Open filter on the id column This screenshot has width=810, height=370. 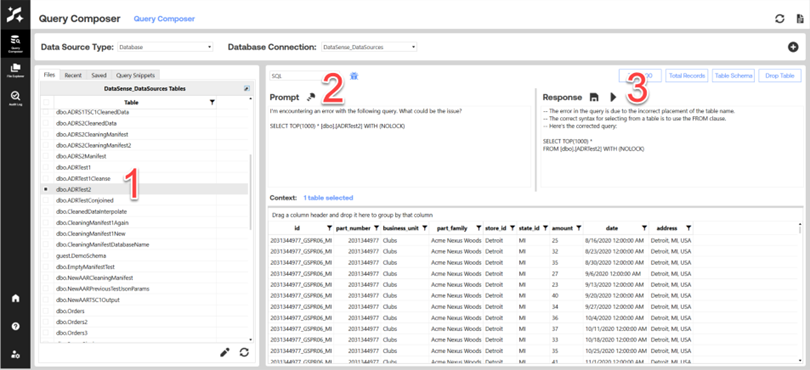[x=329, y=228]
